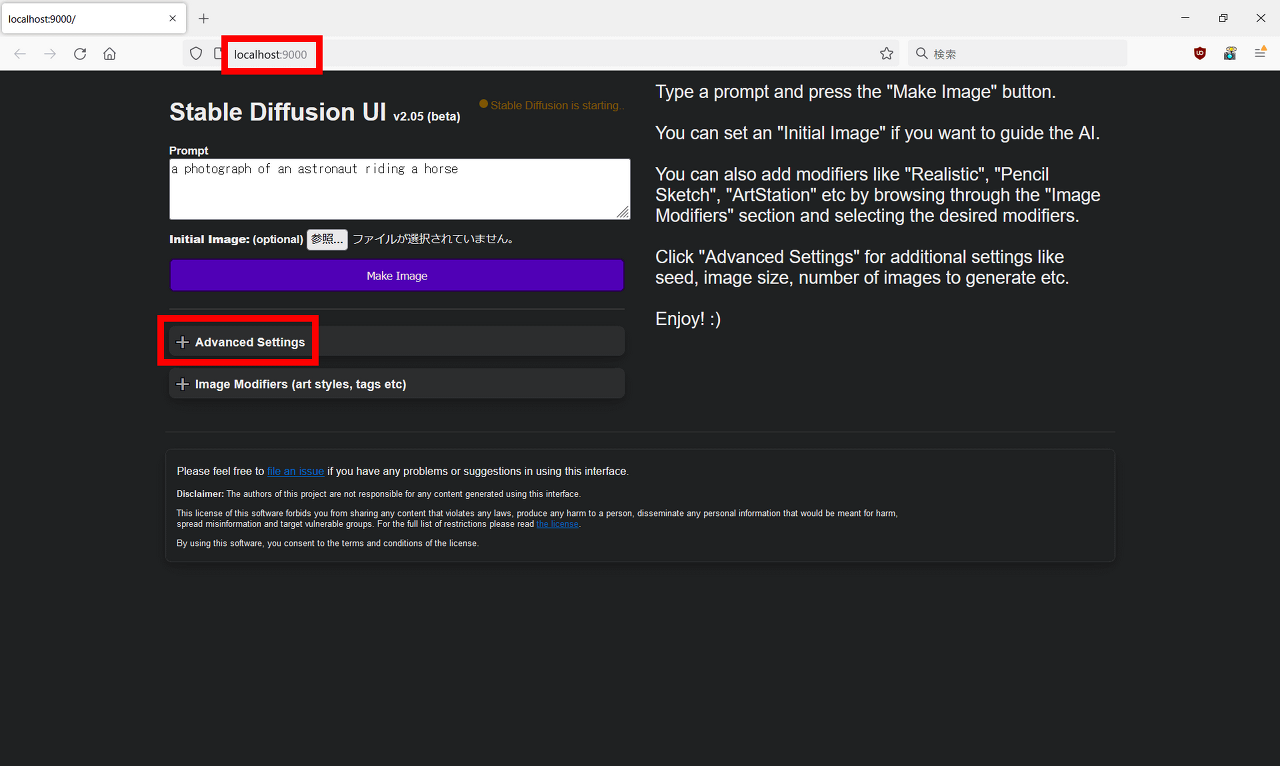
Task: Open the extension icon beside uBlock
Action: (x=1230, y=54)
